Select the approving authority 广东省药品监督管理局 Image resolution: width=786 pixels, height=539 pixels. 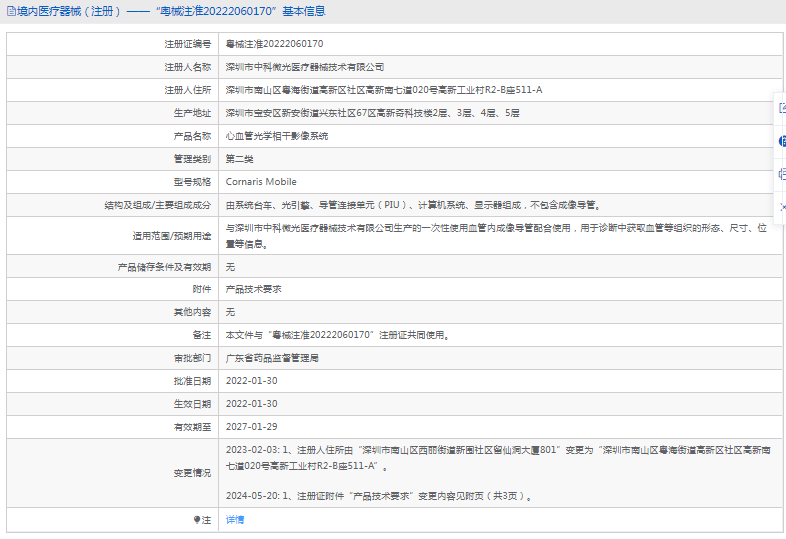tap(272, 358)
